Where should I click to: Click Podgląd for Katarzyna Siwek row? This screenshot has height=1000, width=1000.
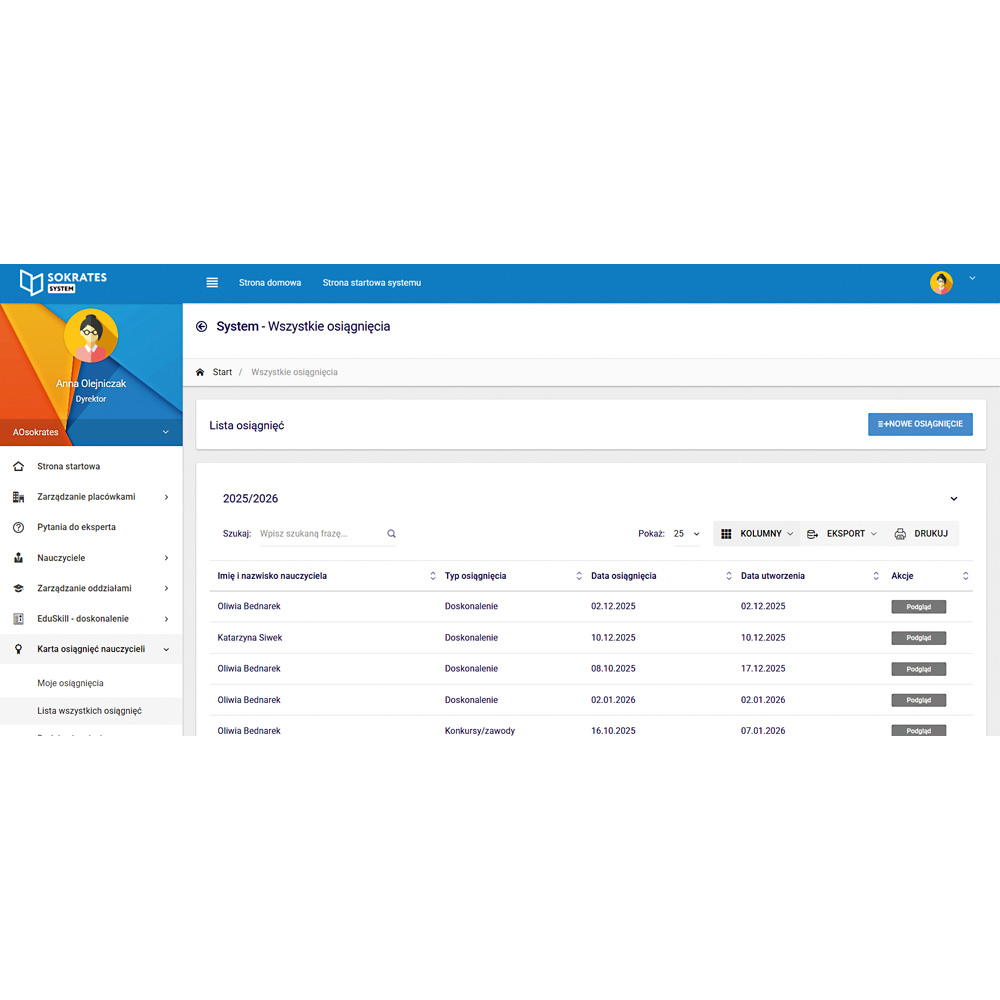[x=918, y=638]
